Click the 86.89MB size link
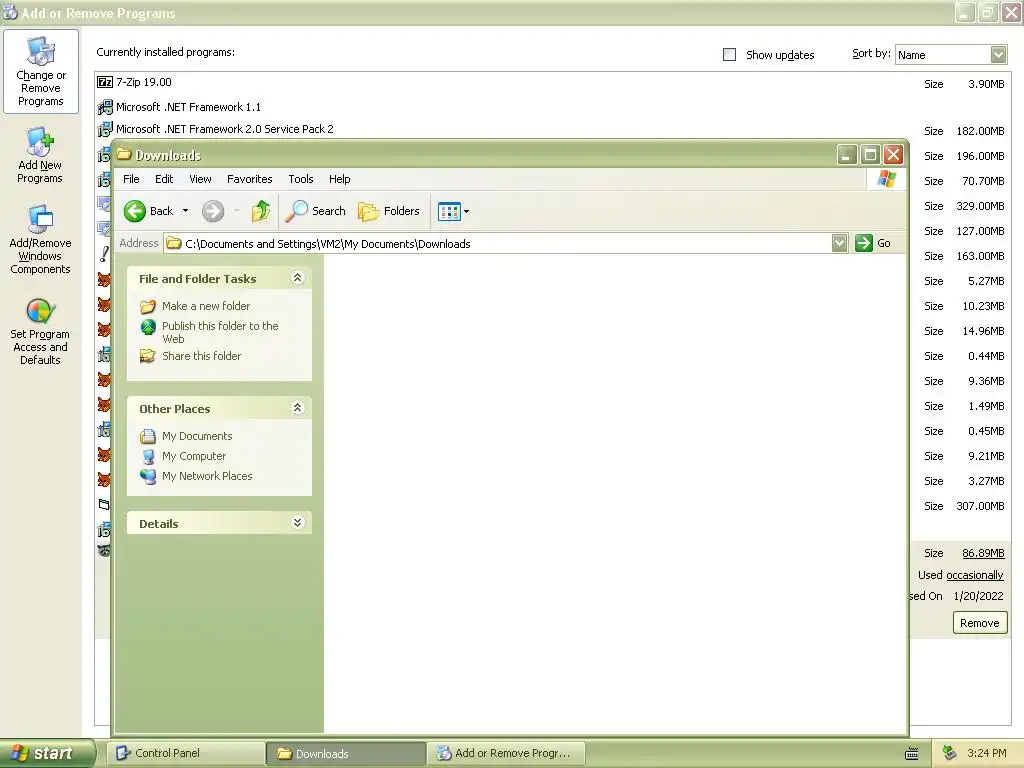This screenshot has width=1024, height=768. [983, 553]
